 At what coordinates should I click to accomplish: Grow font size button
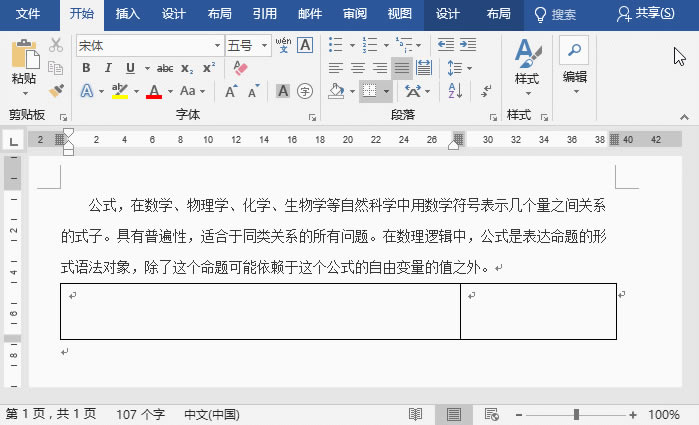(x=231, y=91)
